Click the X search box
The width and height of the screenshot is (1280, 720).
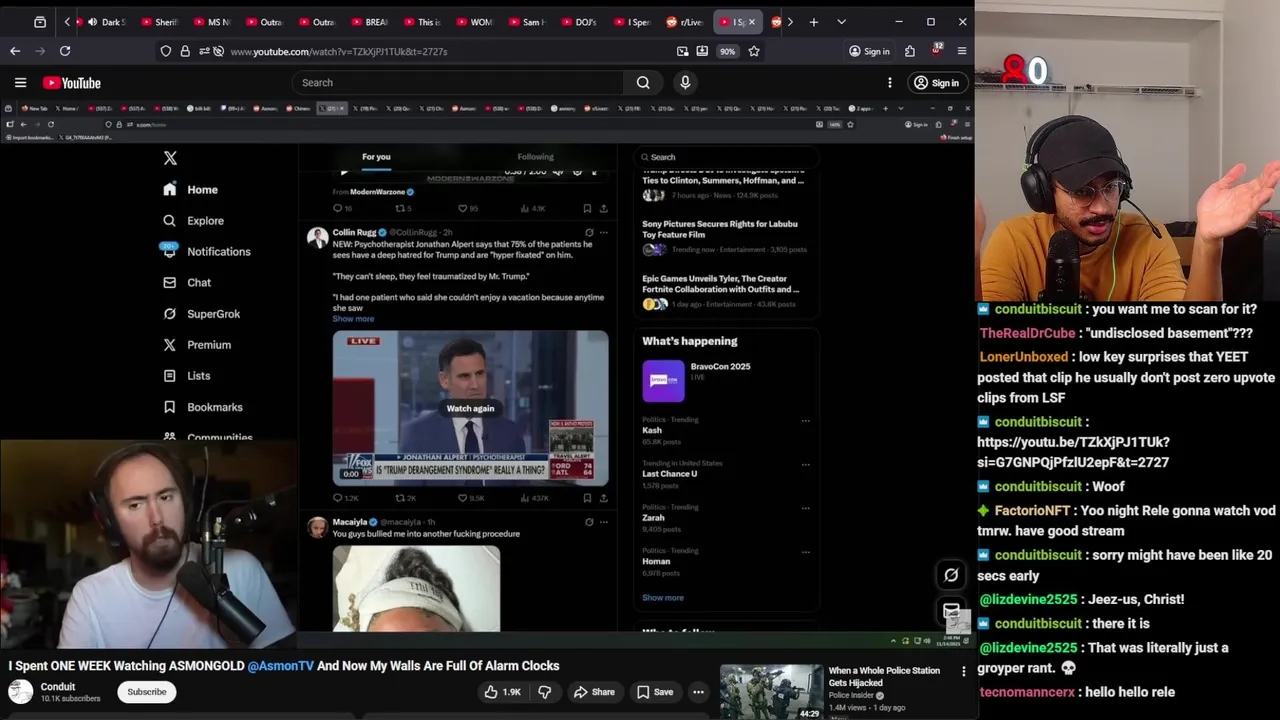click(x=728, y=157)
